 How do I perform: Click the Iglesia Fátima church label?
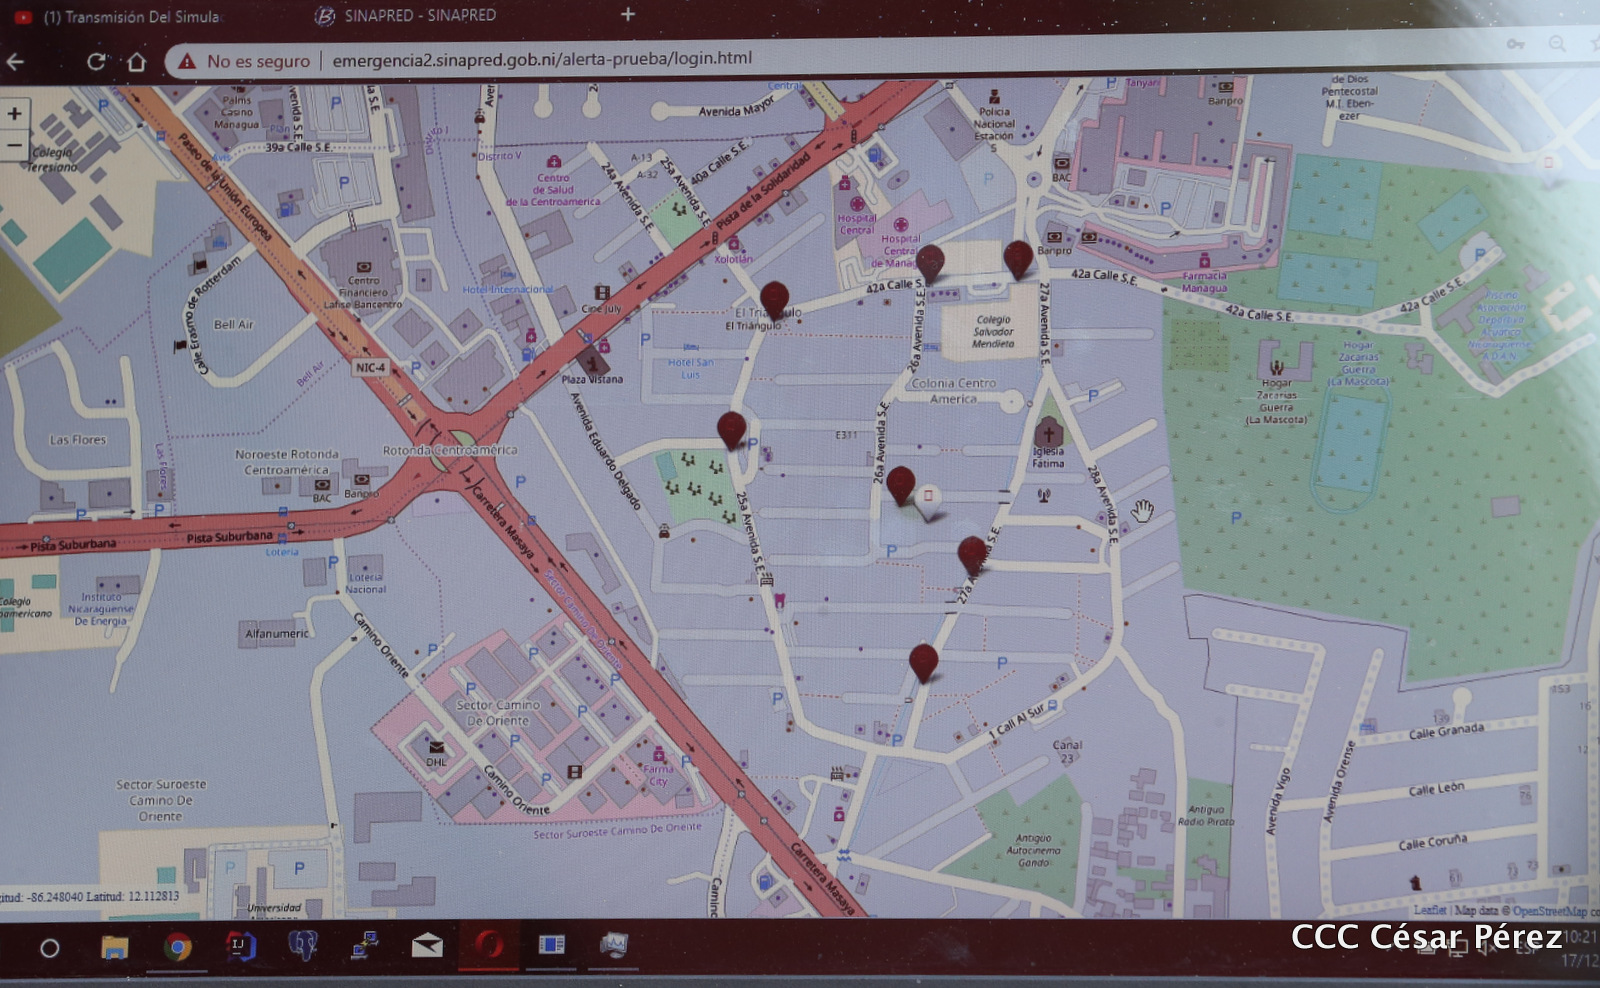coord(1048,457)
